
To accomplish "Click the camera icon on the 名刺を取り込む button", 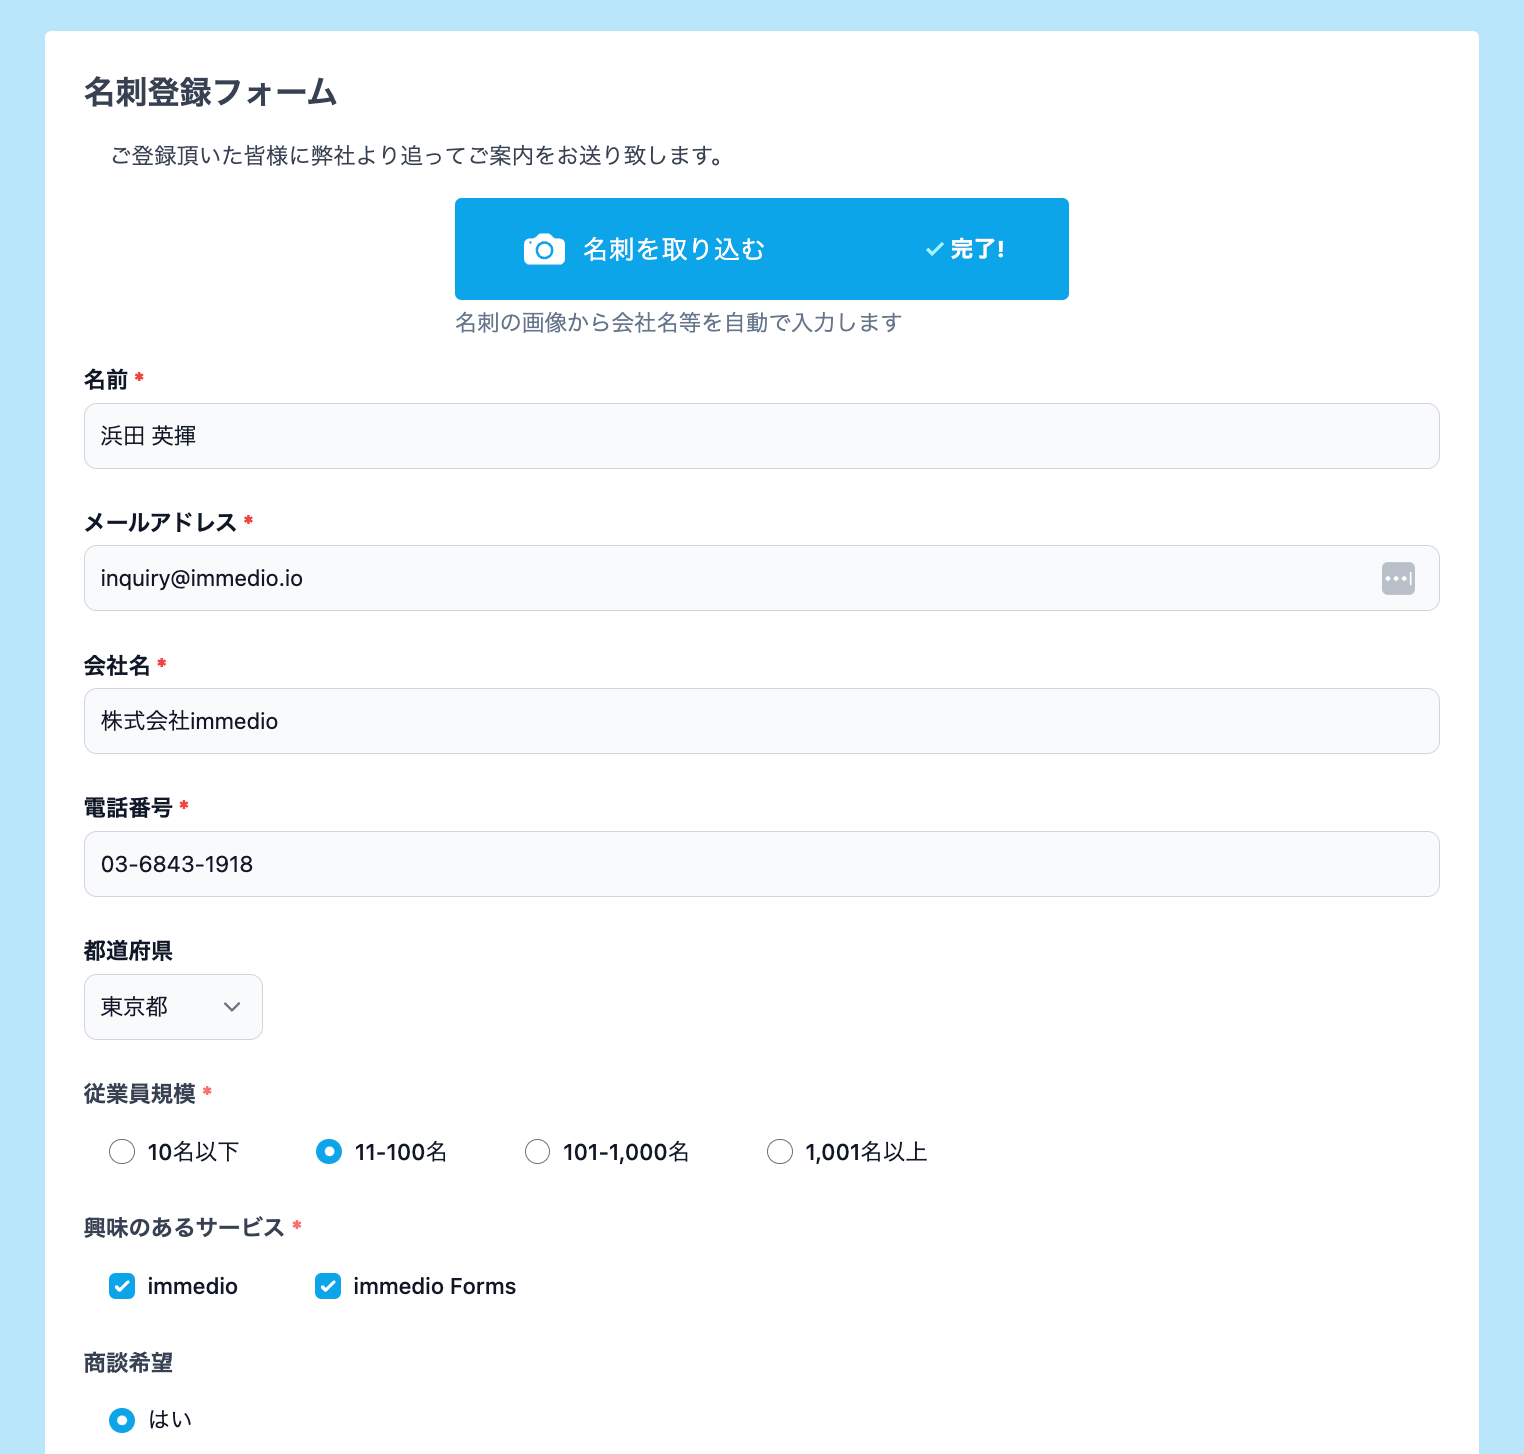I will (x=544, y=249).
